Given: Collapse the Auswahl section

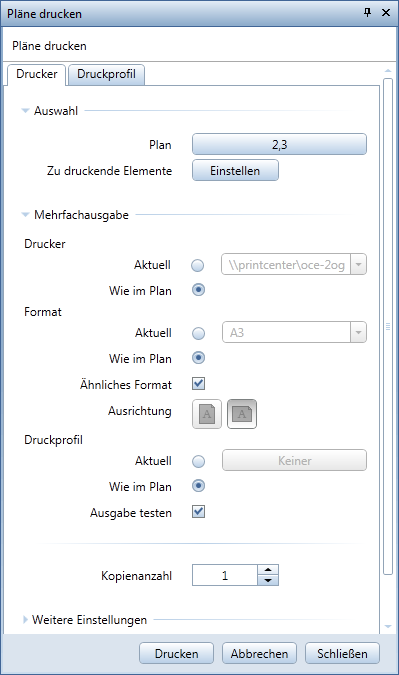Looking at the screenshot, I should pos(25,111).
